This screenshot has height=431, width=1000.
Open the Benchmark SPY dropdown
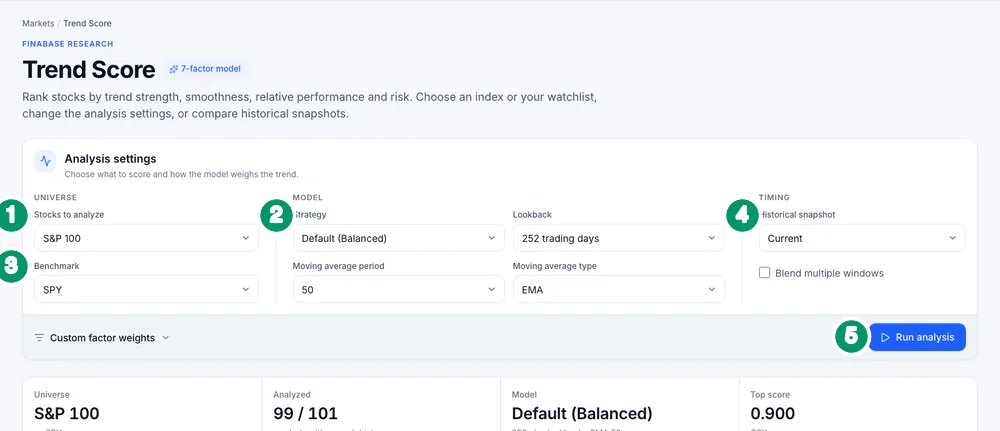[147, 289]
